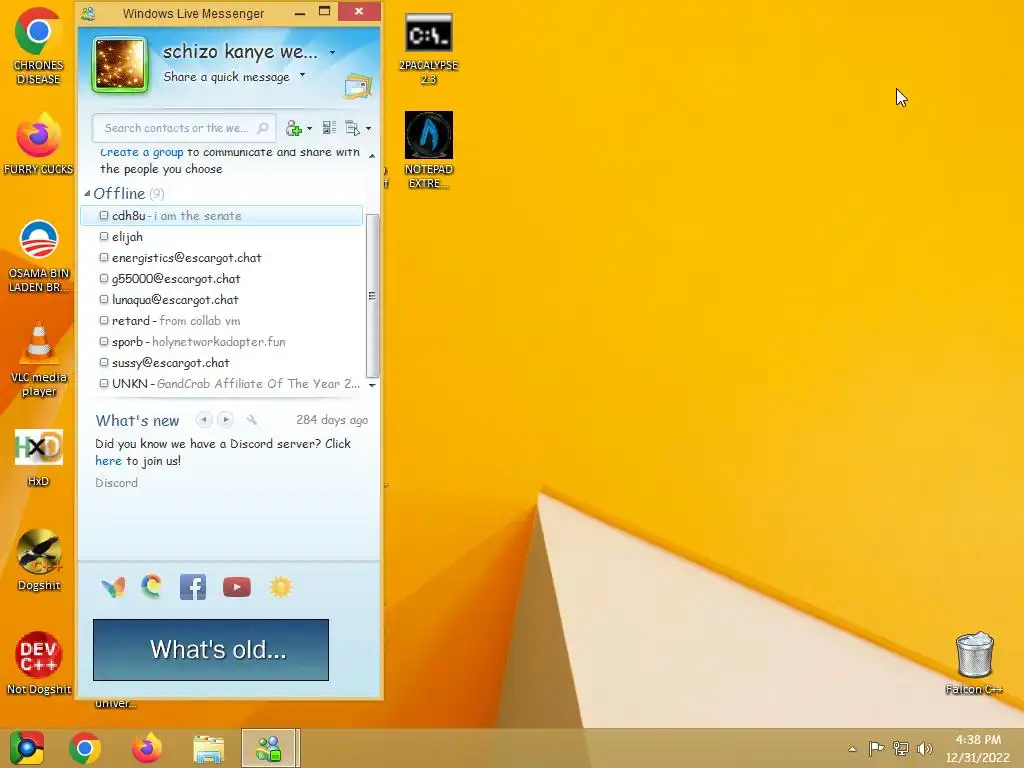Screen dimensions: 1024x768
Task: Click the '284 days ago' text
Action: (x=332, y=420)
